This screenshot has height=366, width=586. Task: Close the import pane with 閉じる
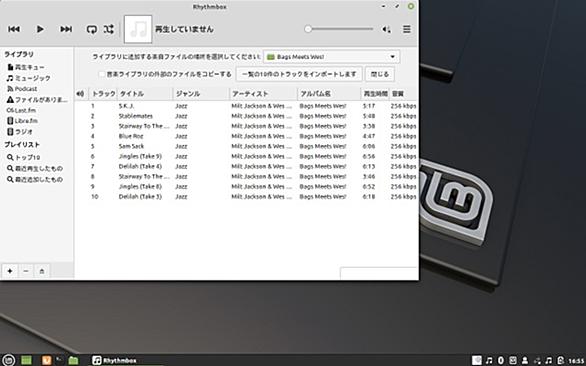tap(380, 74)
